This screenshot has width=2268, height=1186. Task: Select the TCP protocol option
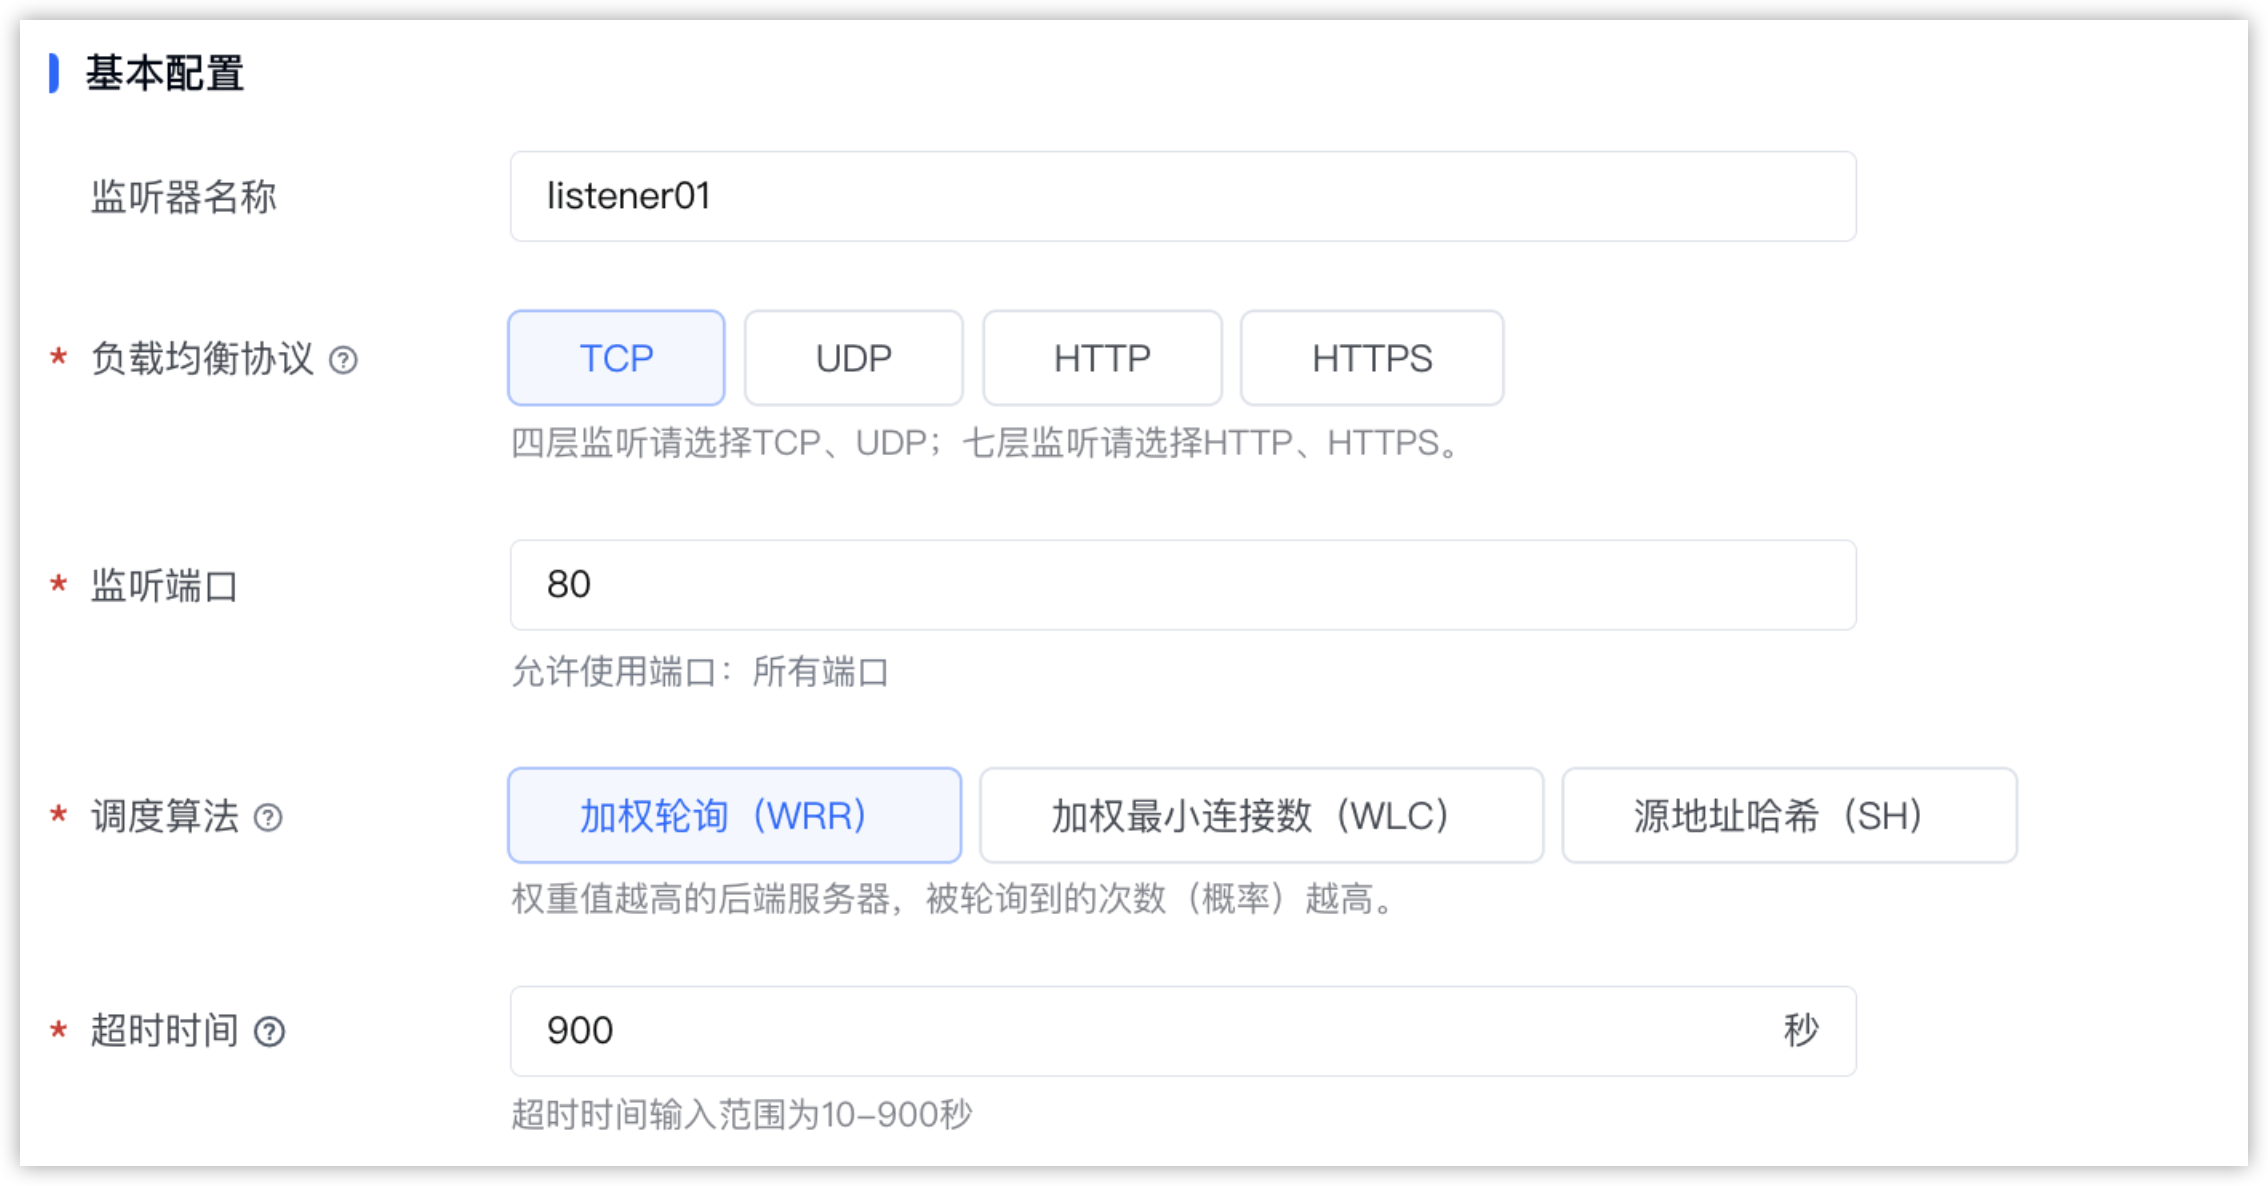pyautogui.click(x=616, y=358)
